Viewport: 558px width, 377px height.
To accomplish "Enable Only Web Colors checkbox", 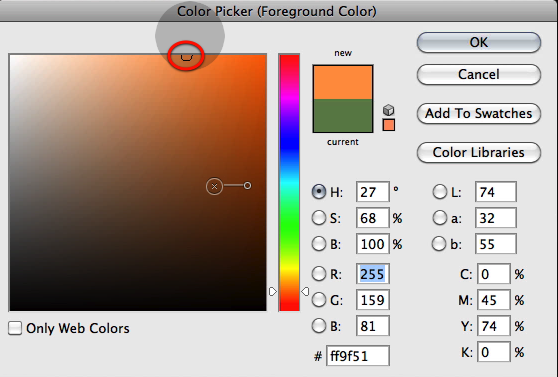I will 15,328.
